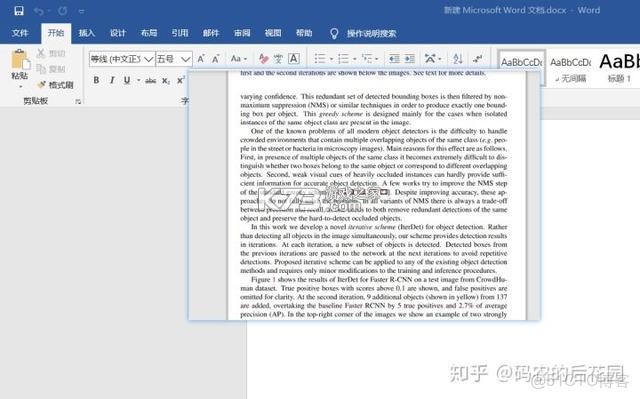The width and height of the screenshot is (640, 399).
Task: Click the Redo icon in the title bar
Action: 62,11
